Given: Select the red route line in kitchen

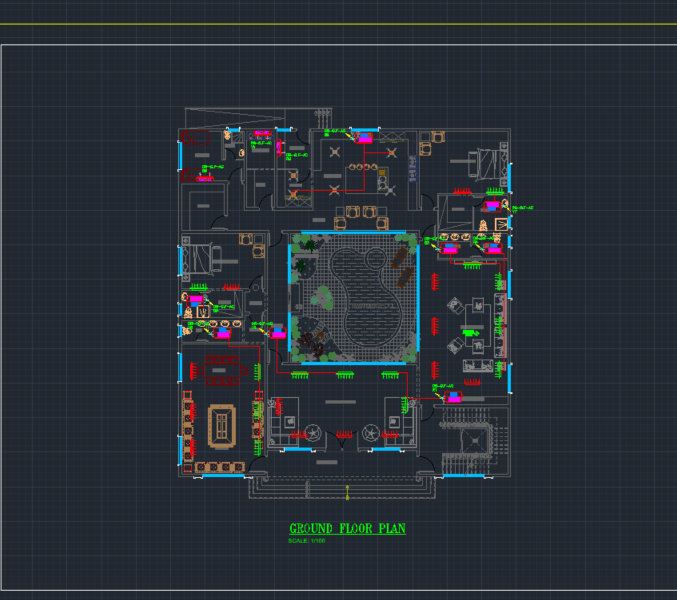Looking at the screenshot, I should tap(330, 188).
